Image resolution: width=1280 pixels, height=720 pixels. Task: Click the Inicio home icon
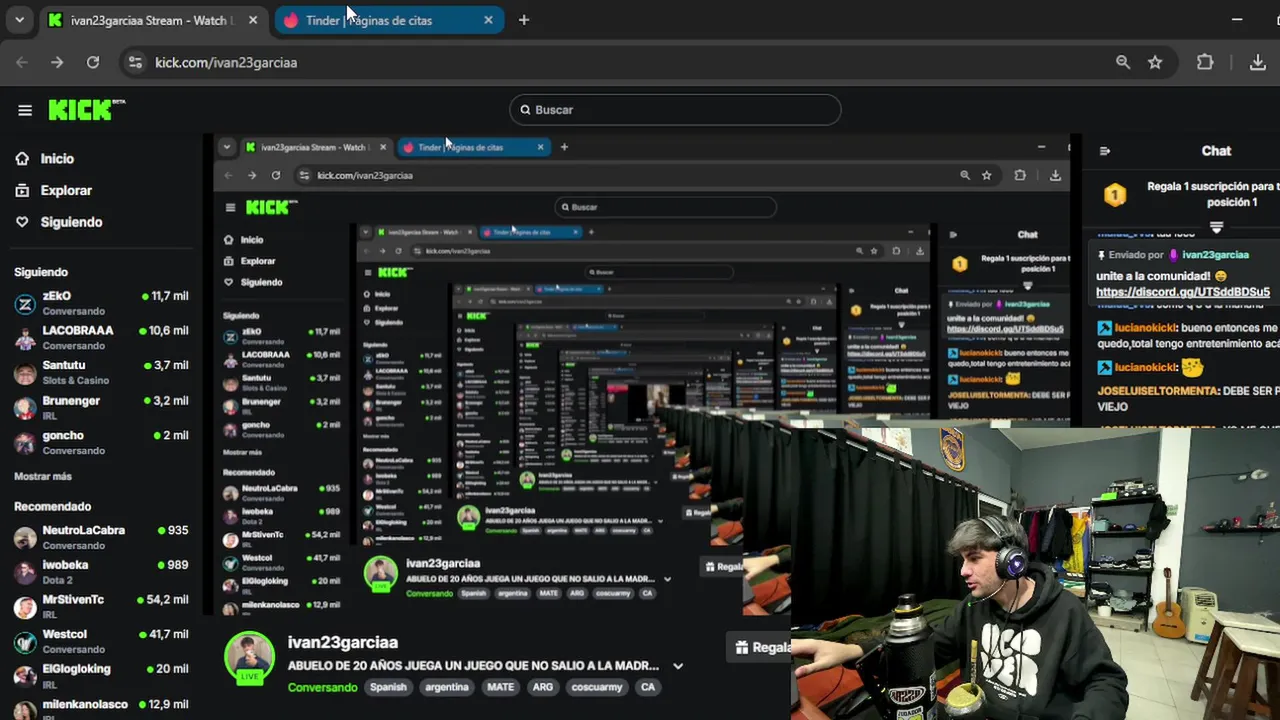pyautogui.click(x=22, y=158)
